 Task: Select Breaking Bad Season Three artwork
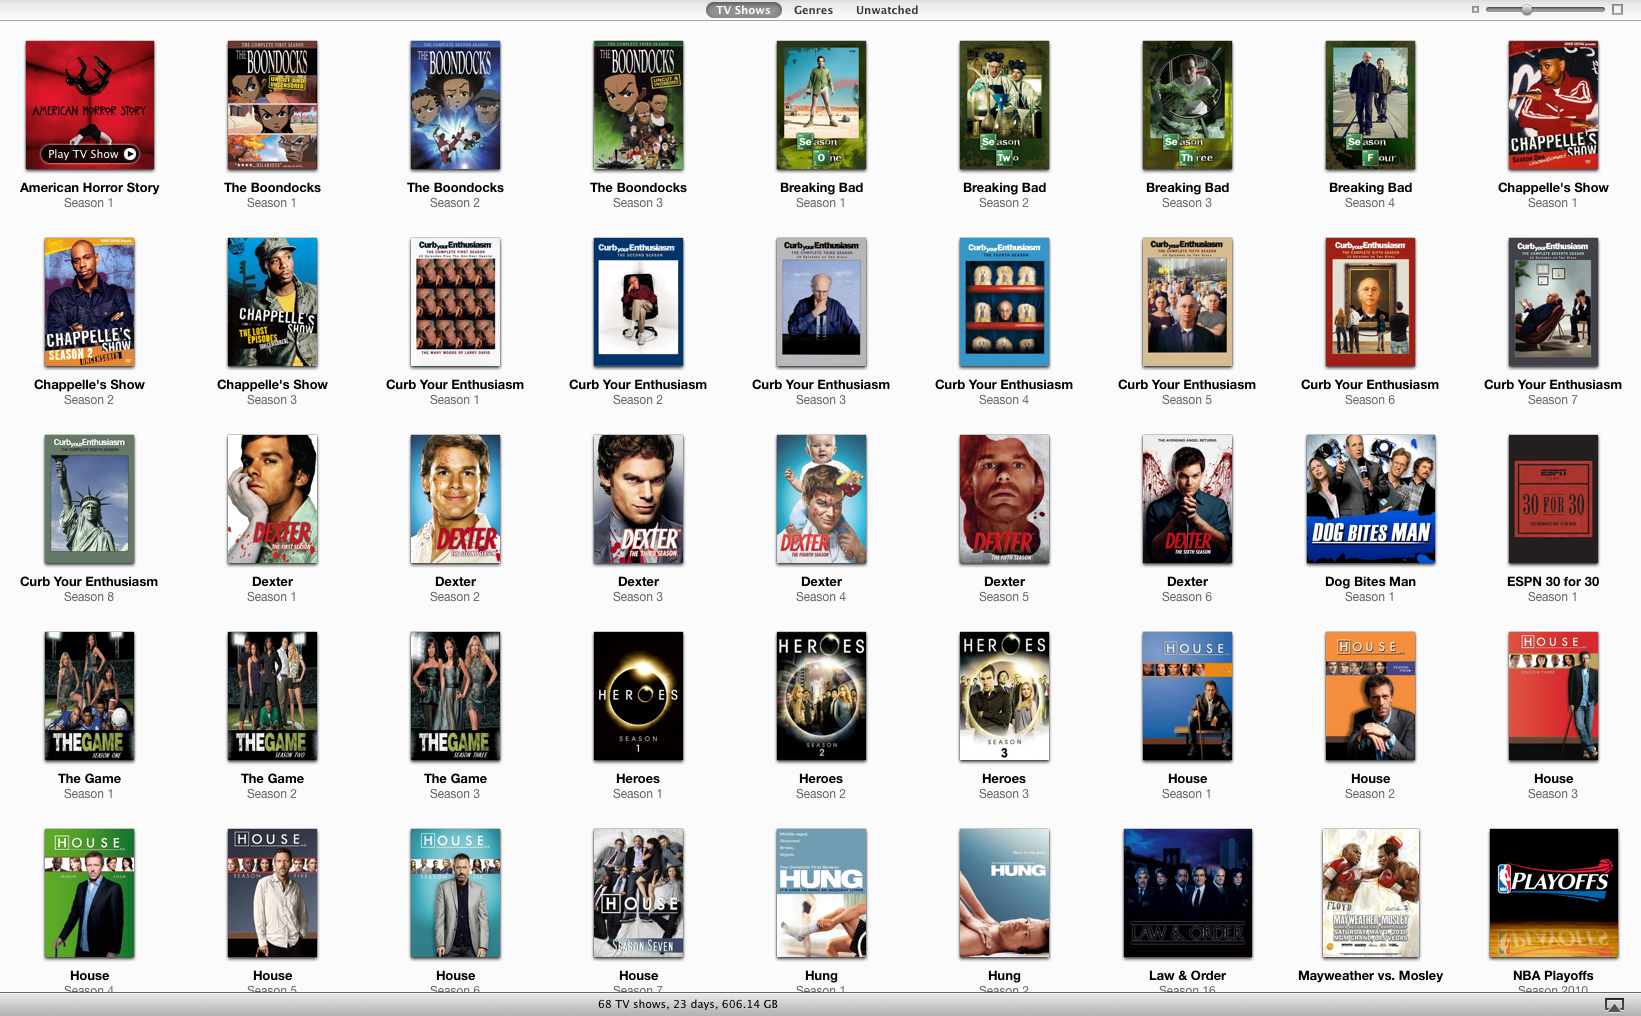click(x=1187, y=105)
